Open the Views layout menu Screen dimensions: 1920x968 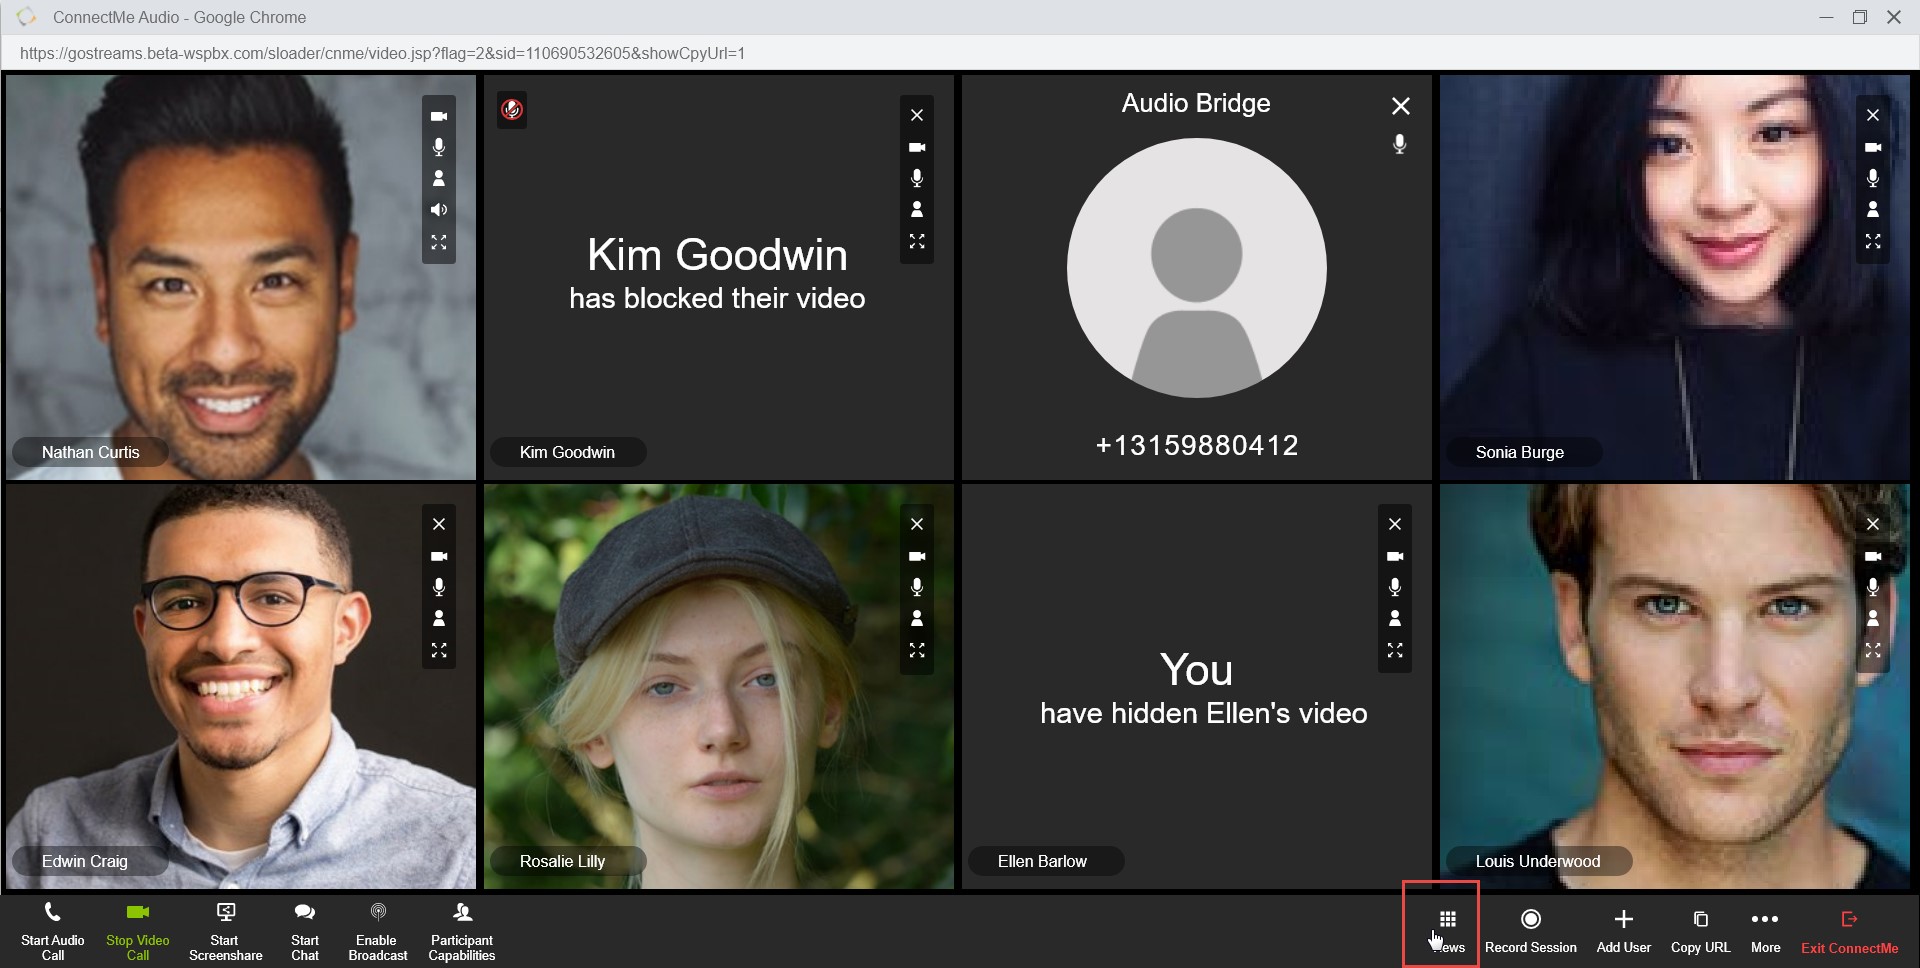tap(1447, 920)
